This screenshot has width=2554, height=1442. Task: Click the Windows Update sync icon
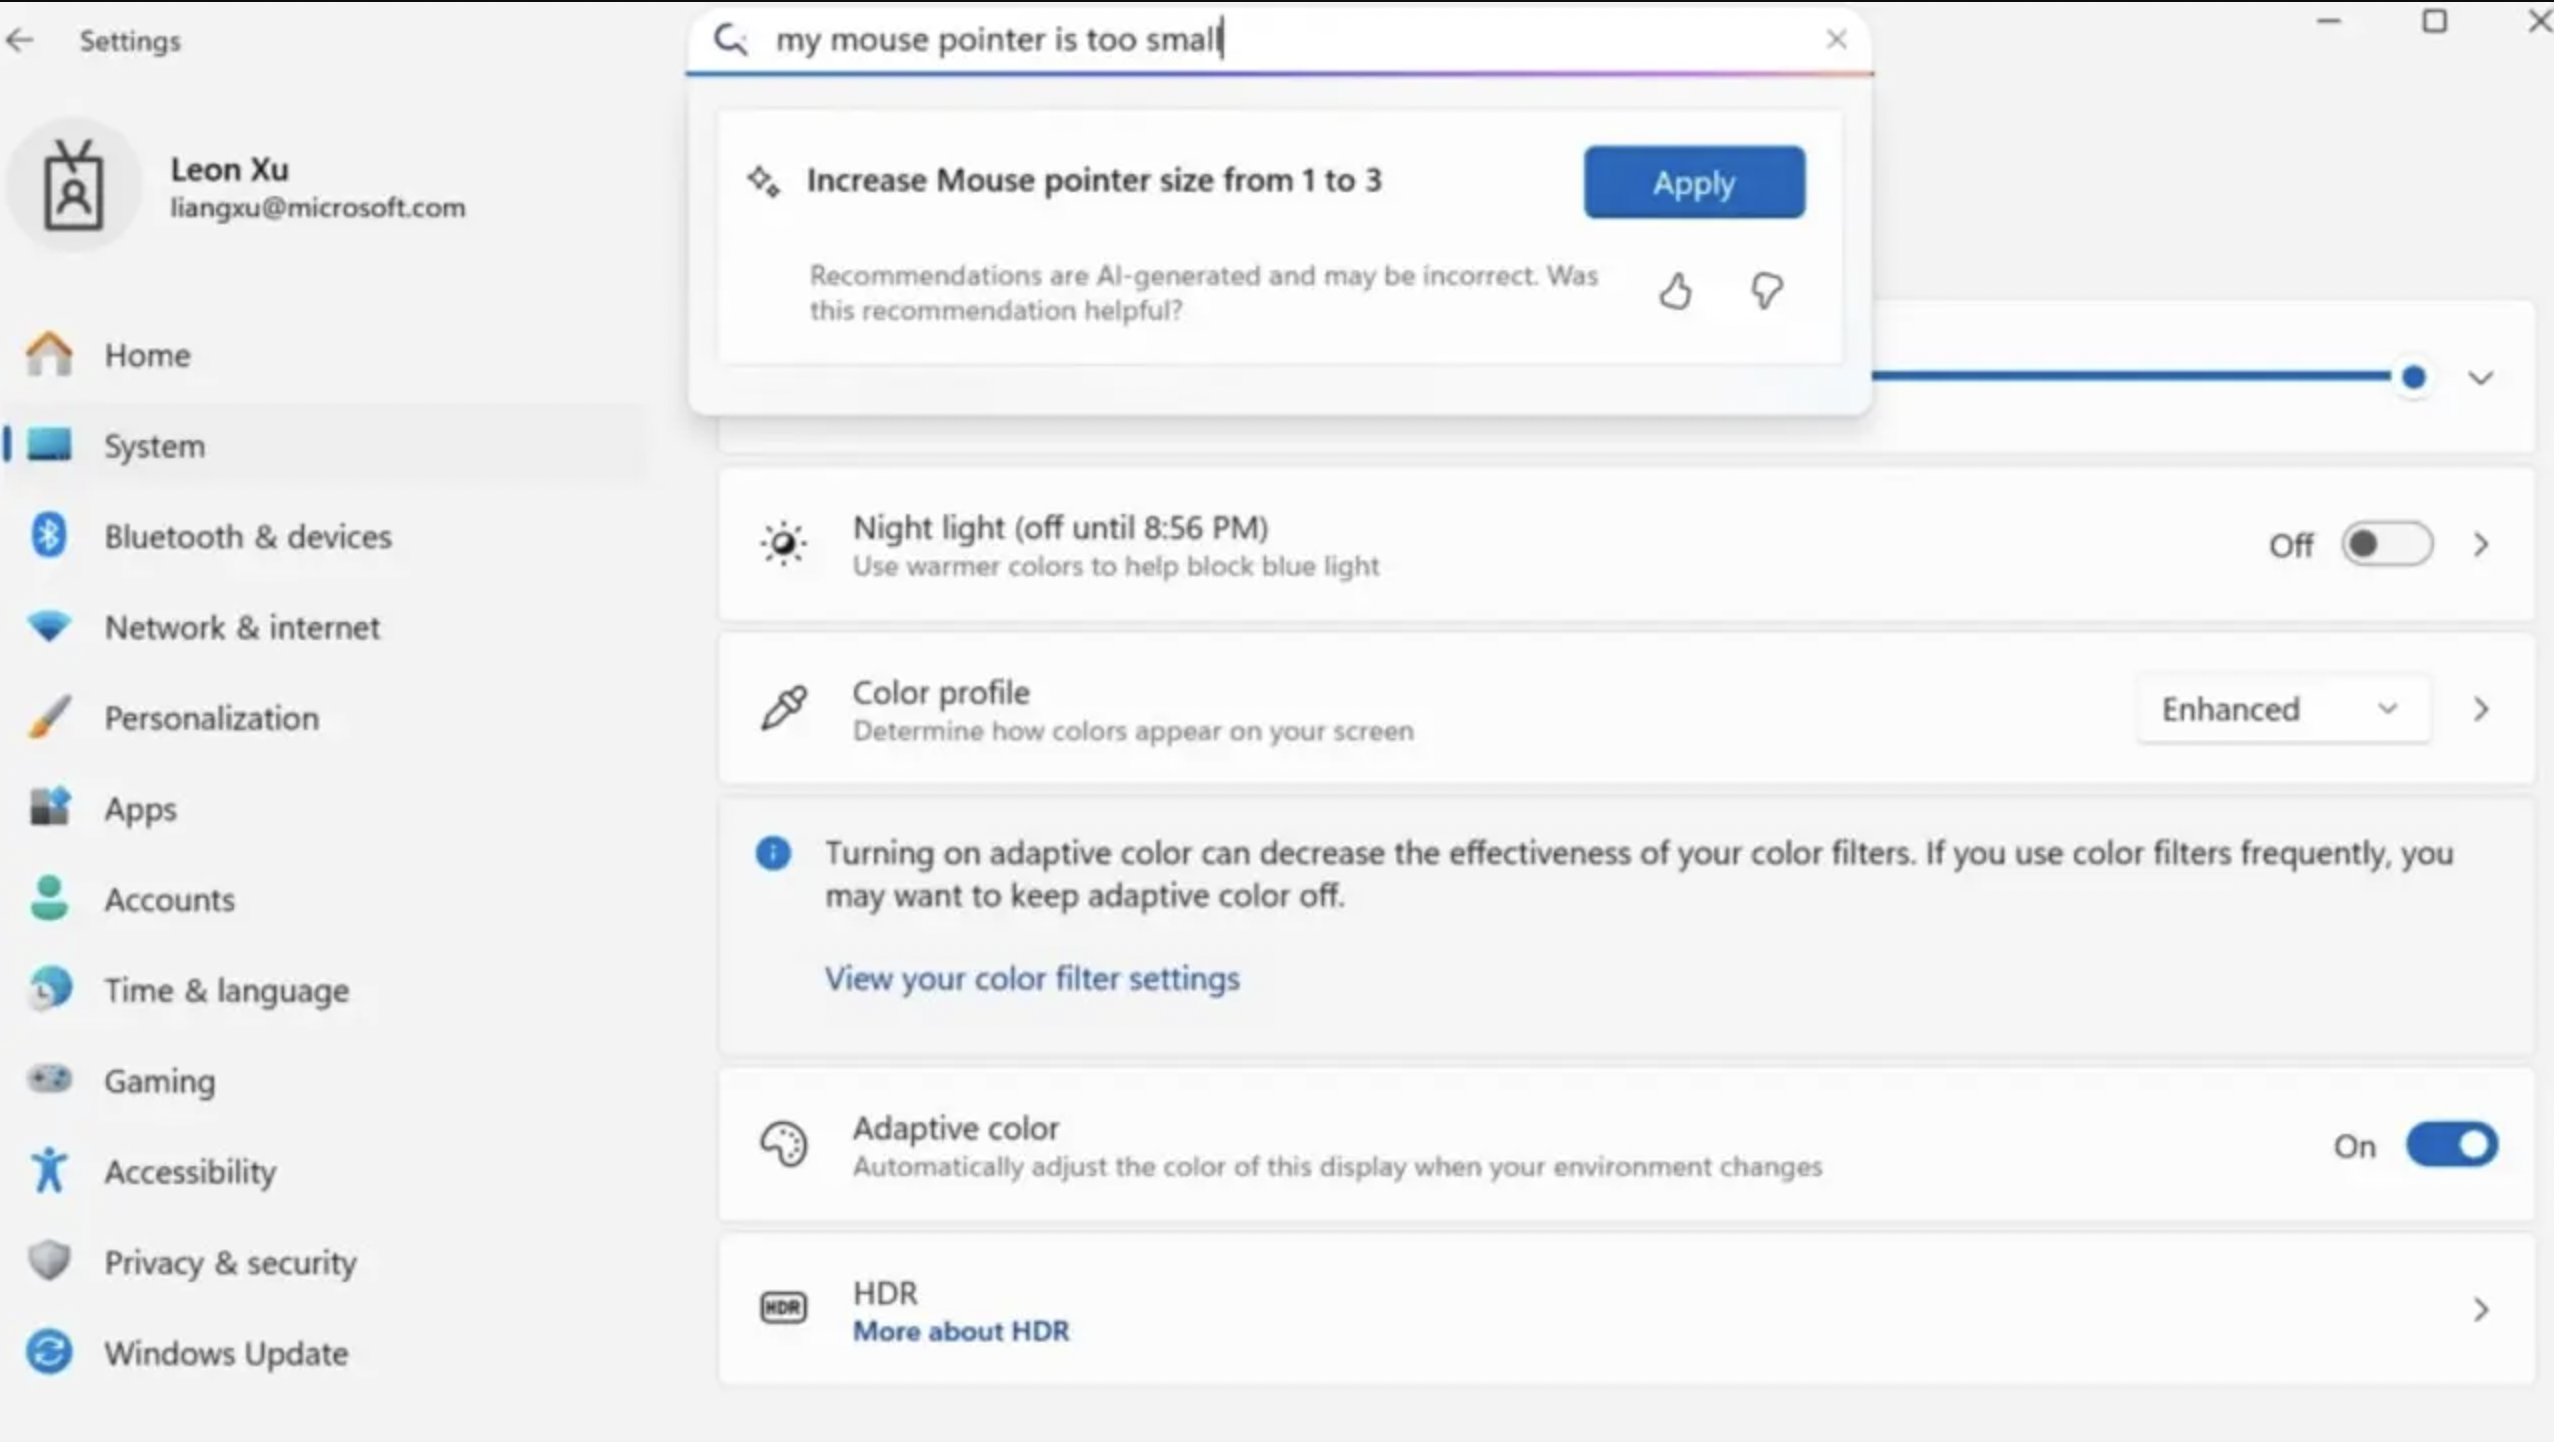tap(48, 1352)
